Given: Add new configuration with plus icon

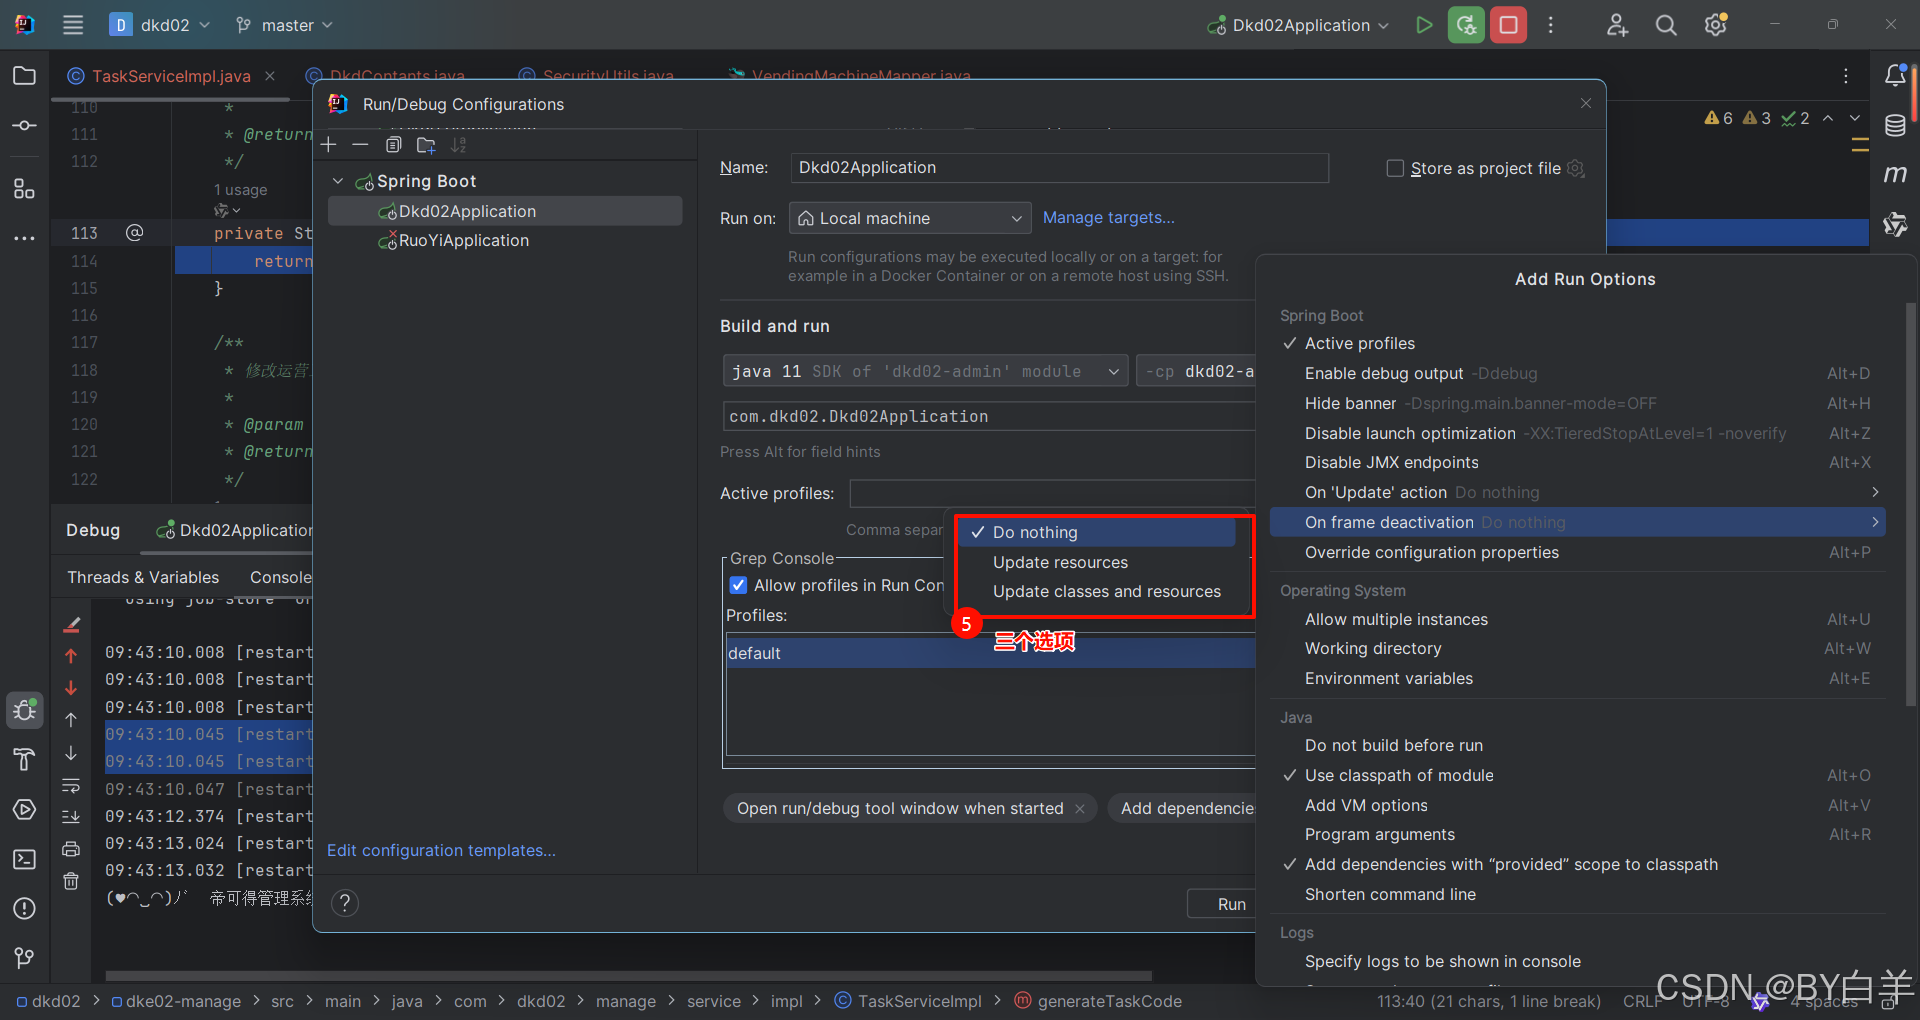Looking at the screenshot, I should pyautogui.click(x=329, y=145).
